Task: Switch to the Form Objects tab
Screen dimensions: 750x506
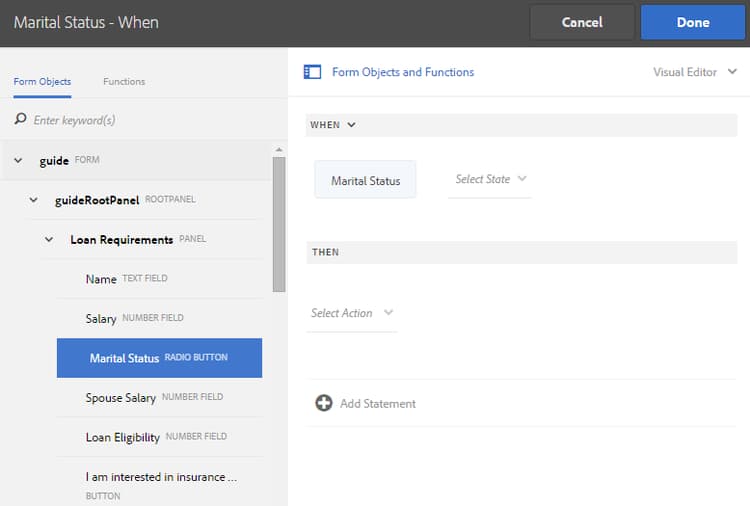Action: coord(42,81)
